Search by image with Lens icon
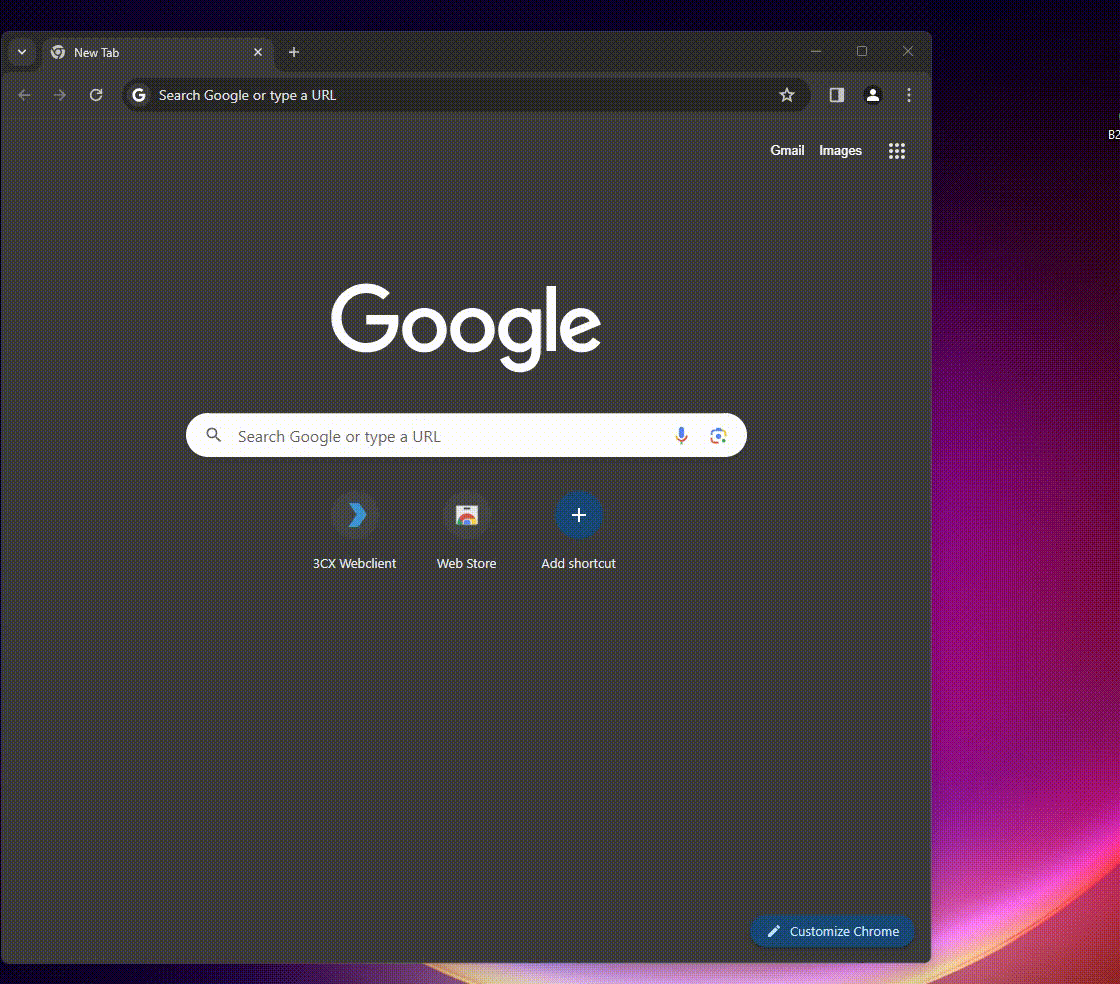The image size is (1120, 984). pyautogui.click(x=719, y=436)
